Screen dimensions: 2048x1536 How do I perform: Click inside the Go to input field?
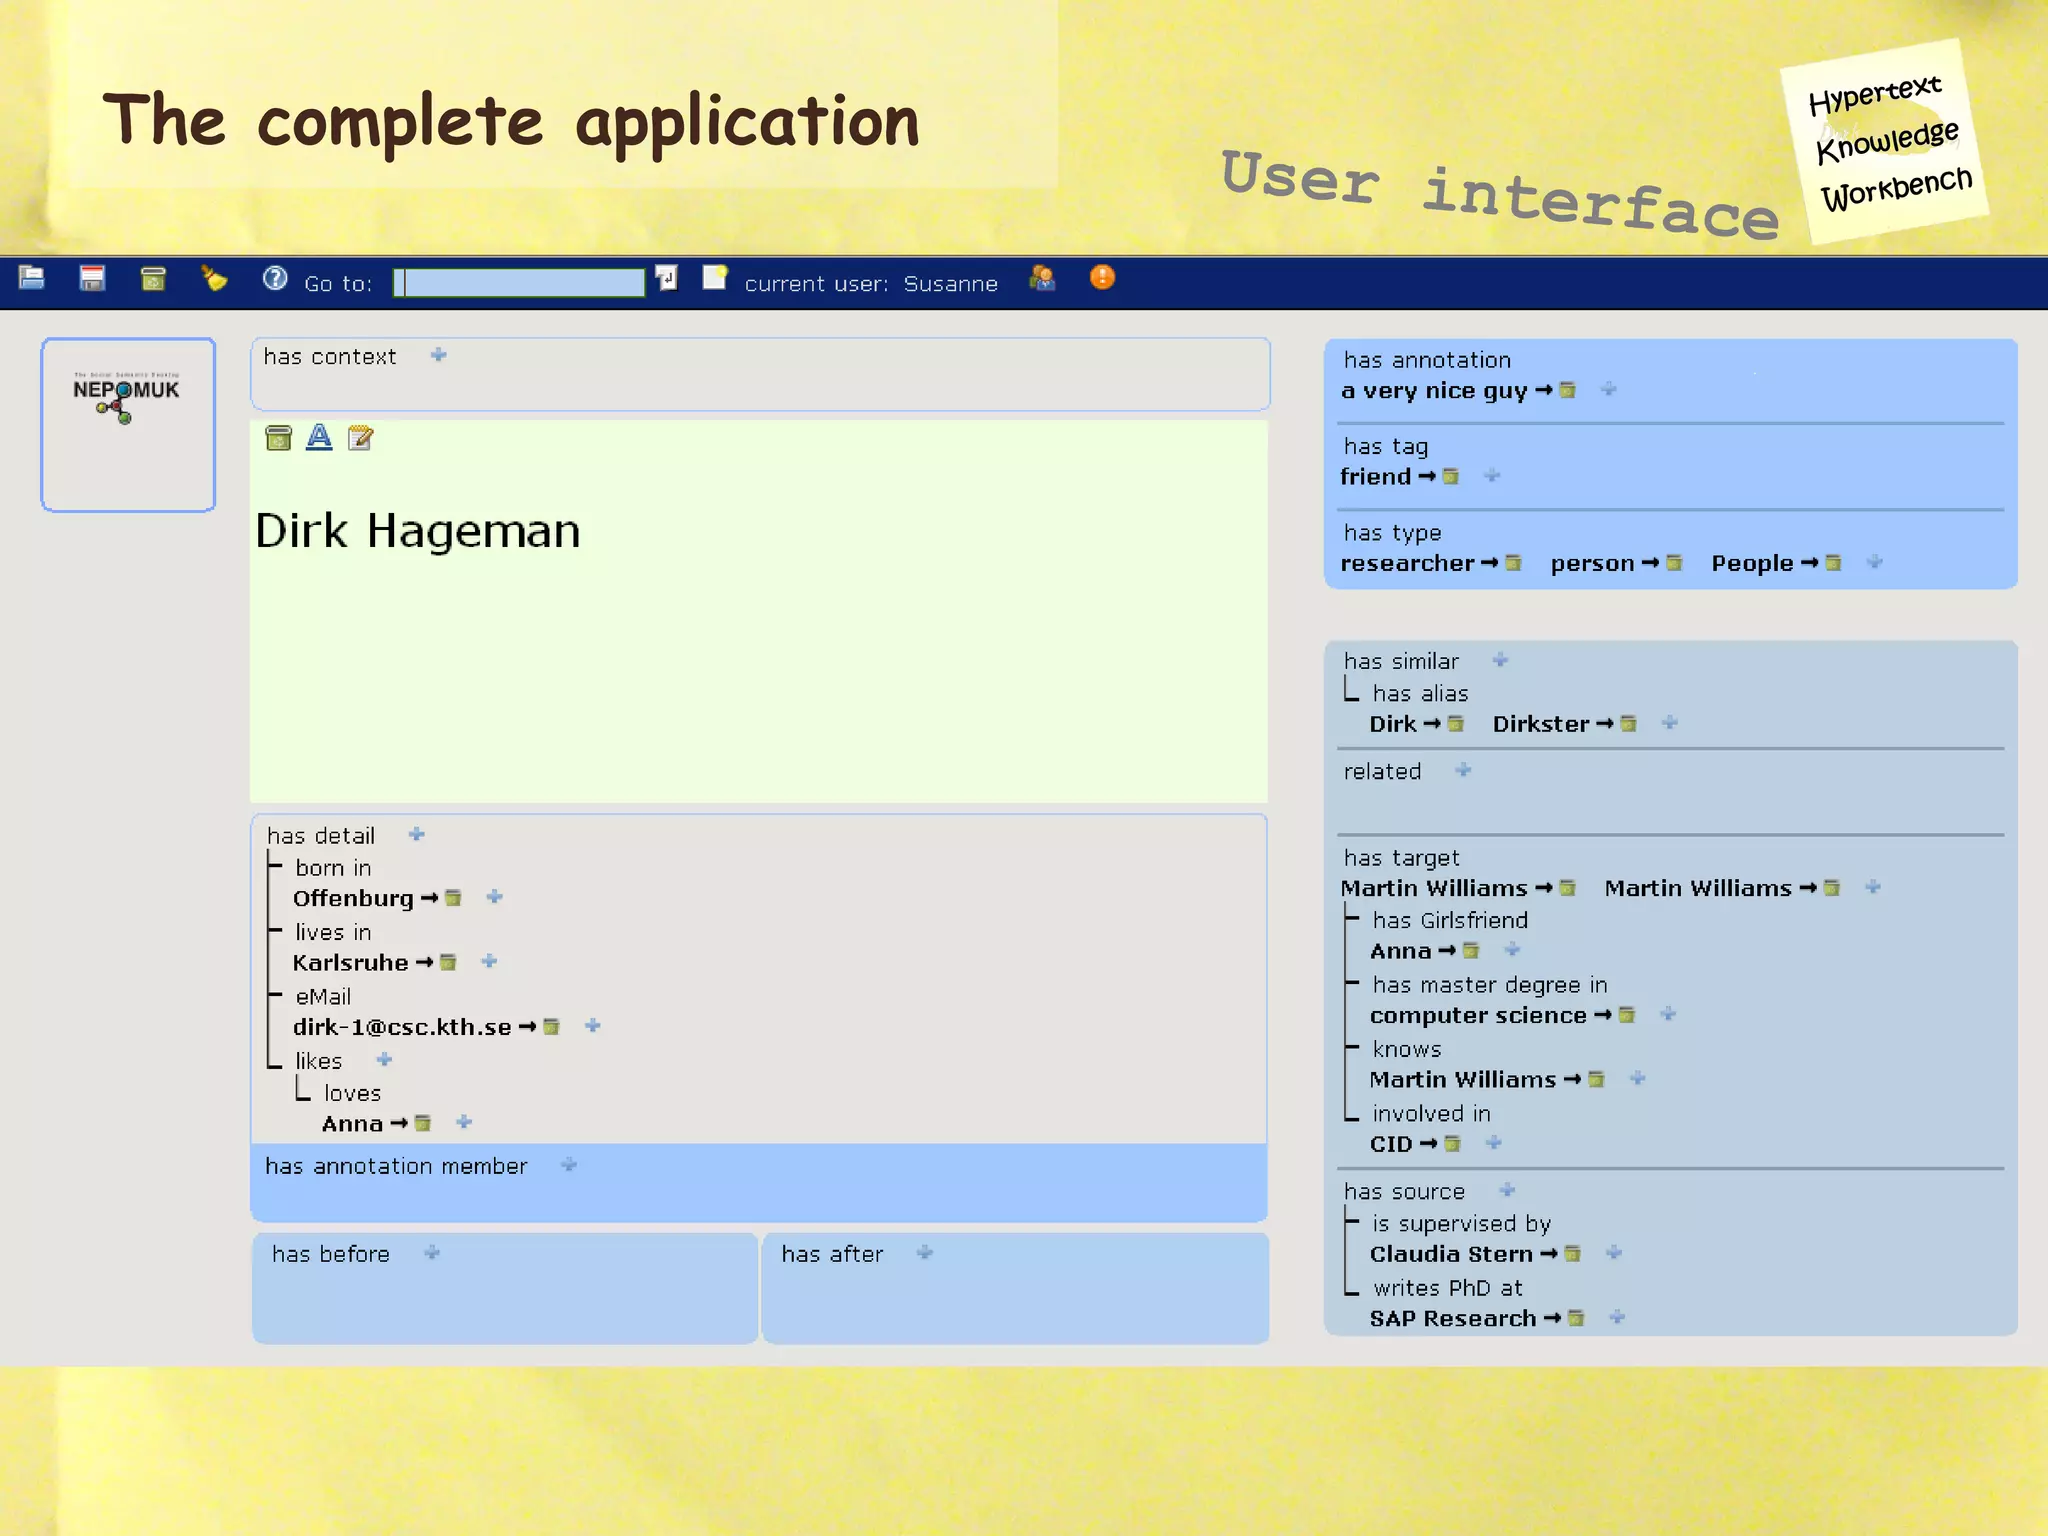[520, 283]
